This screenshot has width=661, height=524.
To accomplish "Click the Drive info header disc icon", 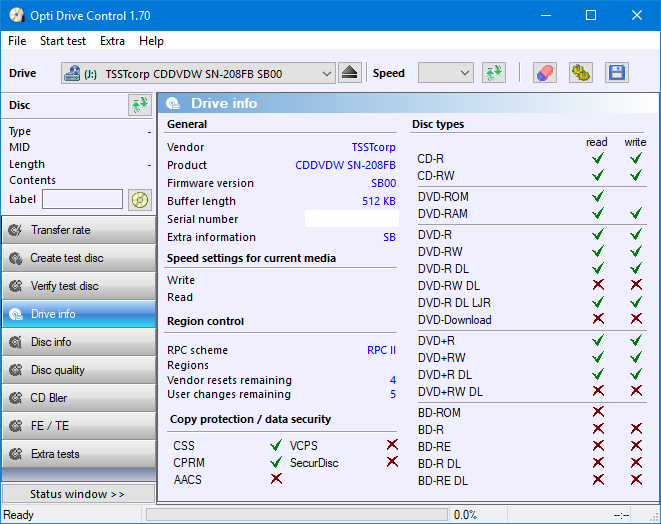I will coord(173,103).
